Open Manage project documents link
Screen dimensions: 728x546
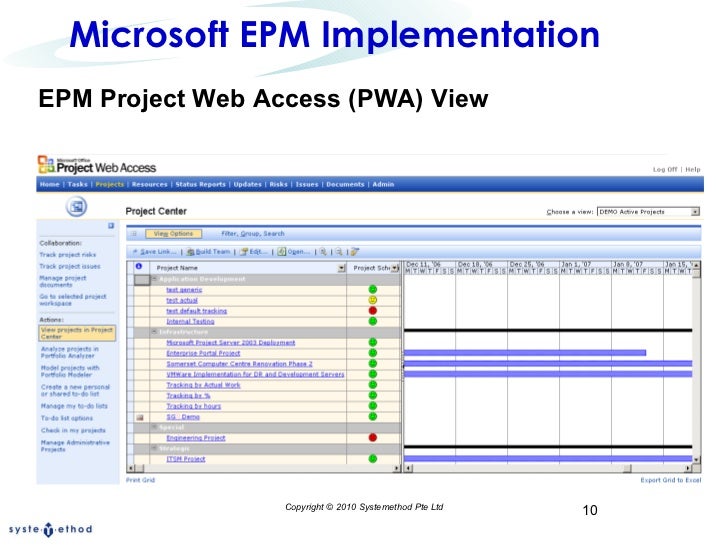(63, 281)
